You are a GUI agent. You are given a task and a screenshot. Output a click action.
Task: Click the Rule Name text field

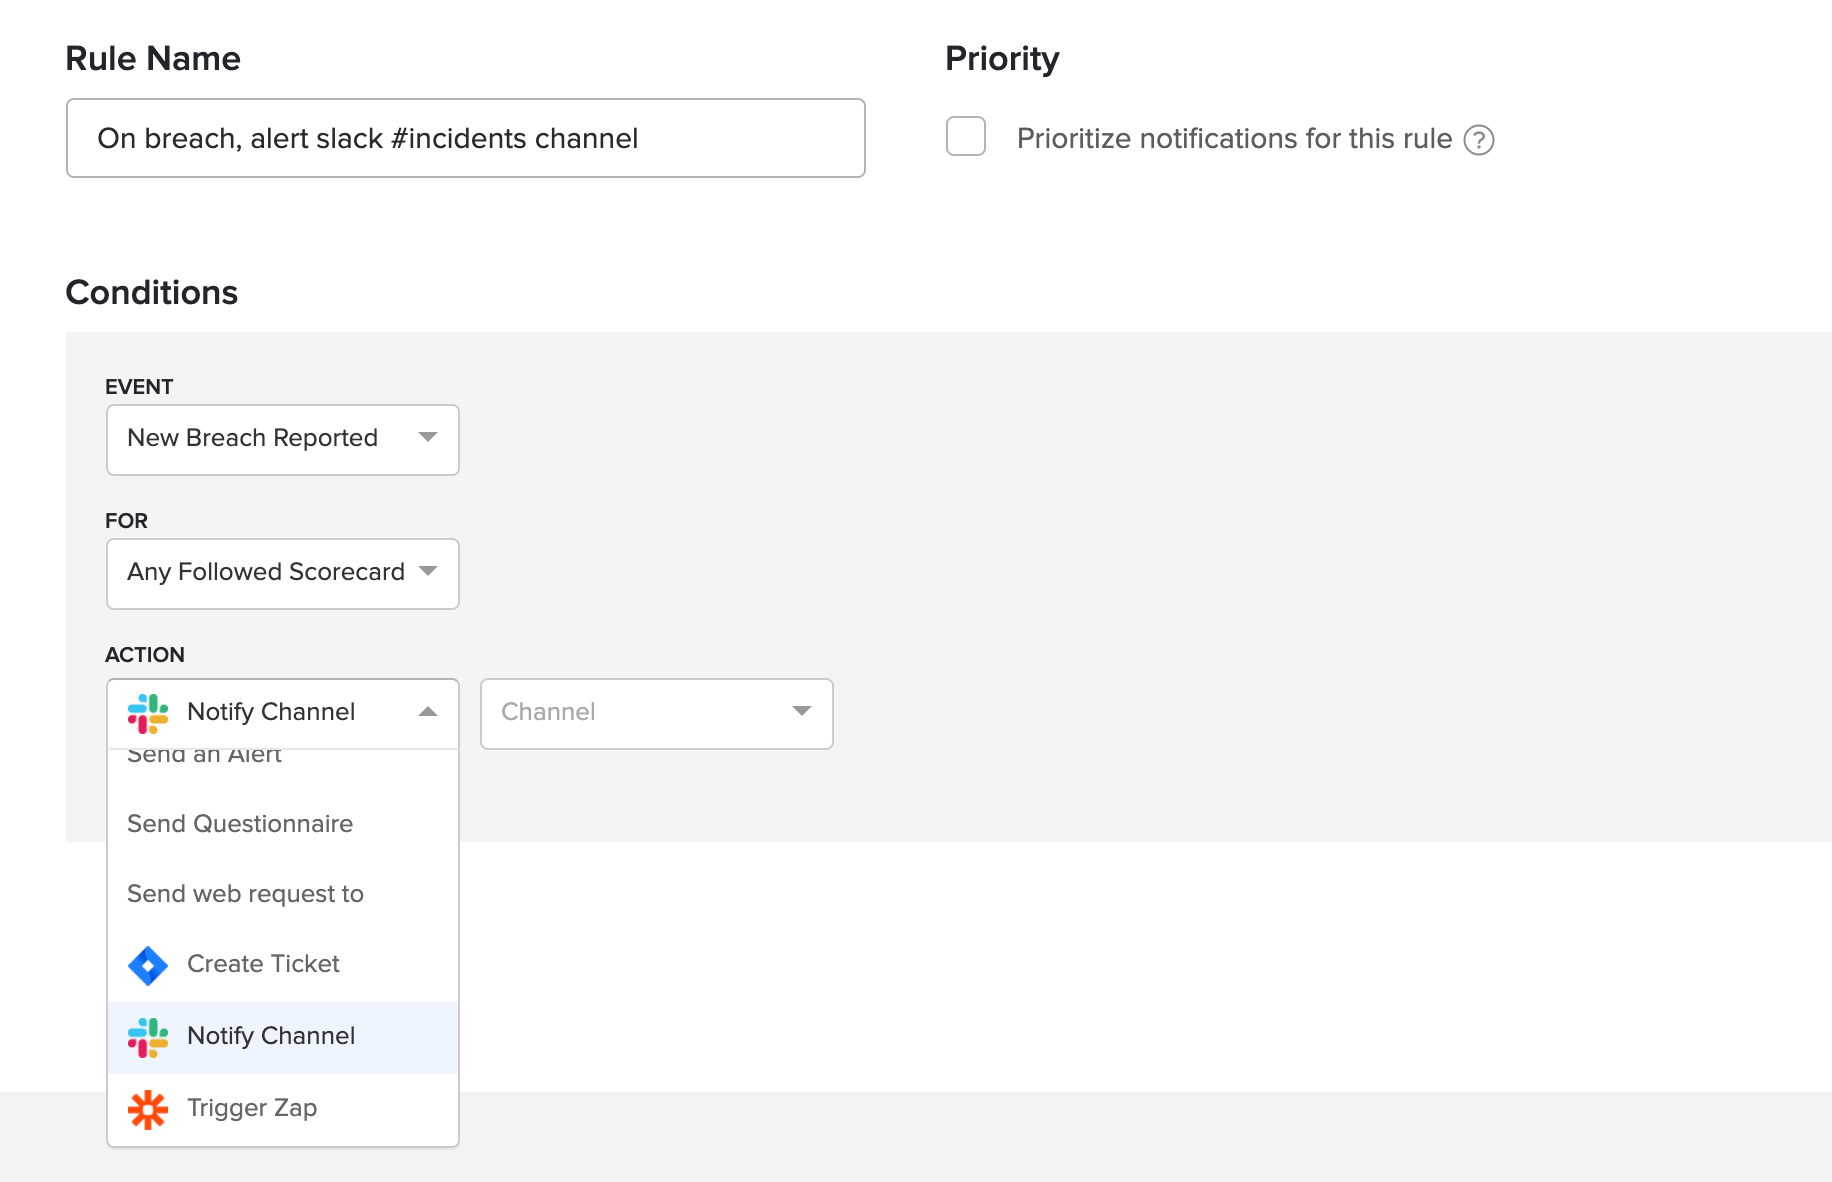pyautogui.click(x=465, y=138)
